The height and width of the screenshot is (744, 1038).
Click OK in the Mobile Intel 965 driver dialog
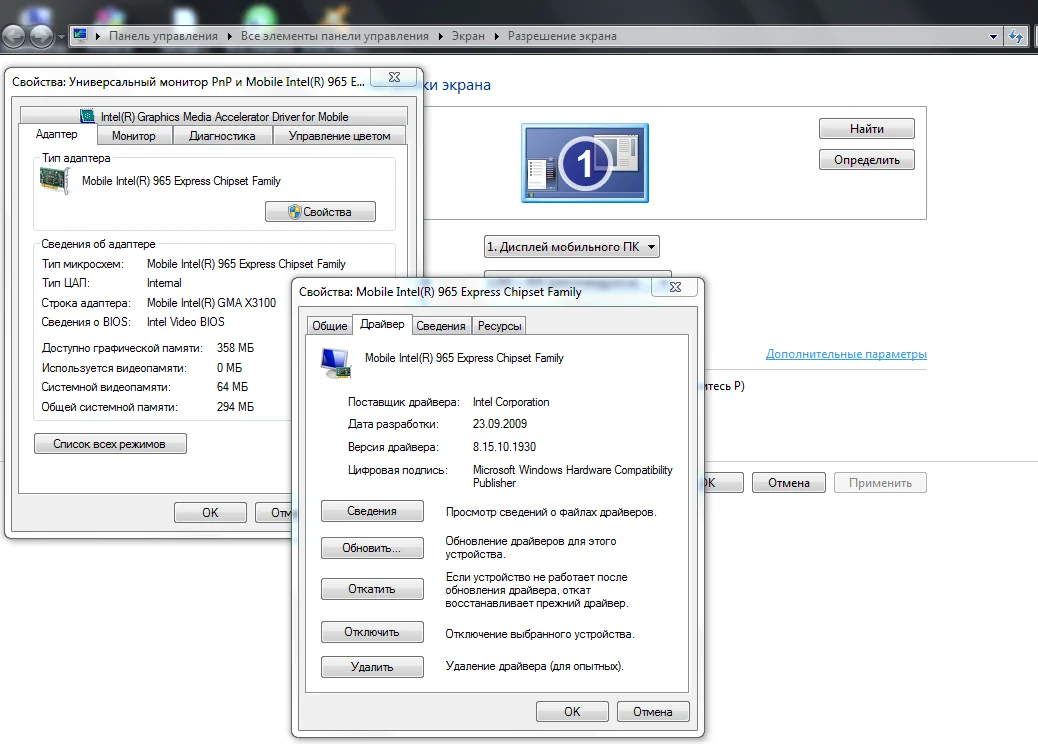click(572, 712)
